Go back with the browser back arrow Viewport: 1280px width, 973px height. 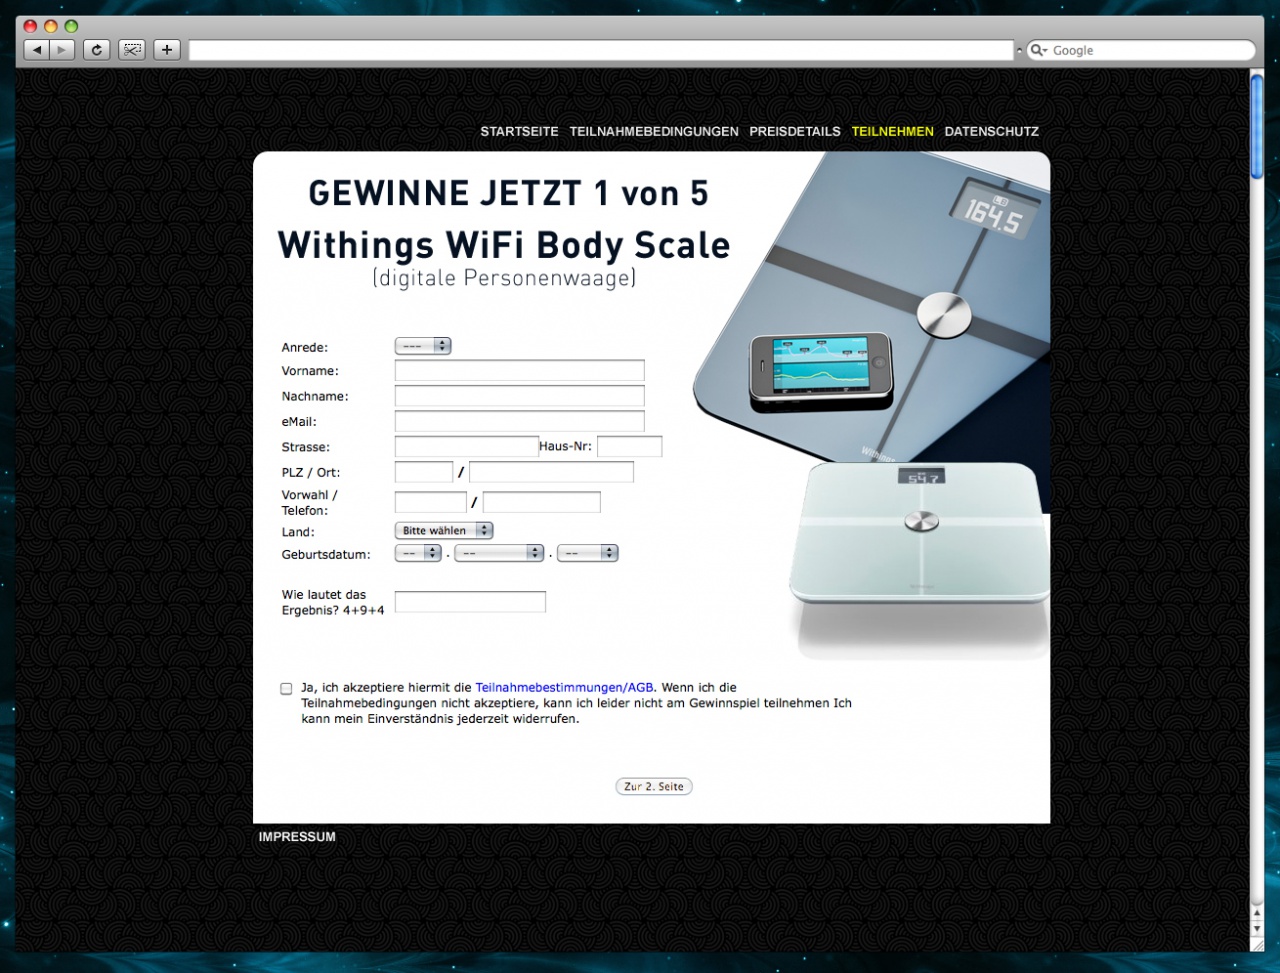coord(36,50)
